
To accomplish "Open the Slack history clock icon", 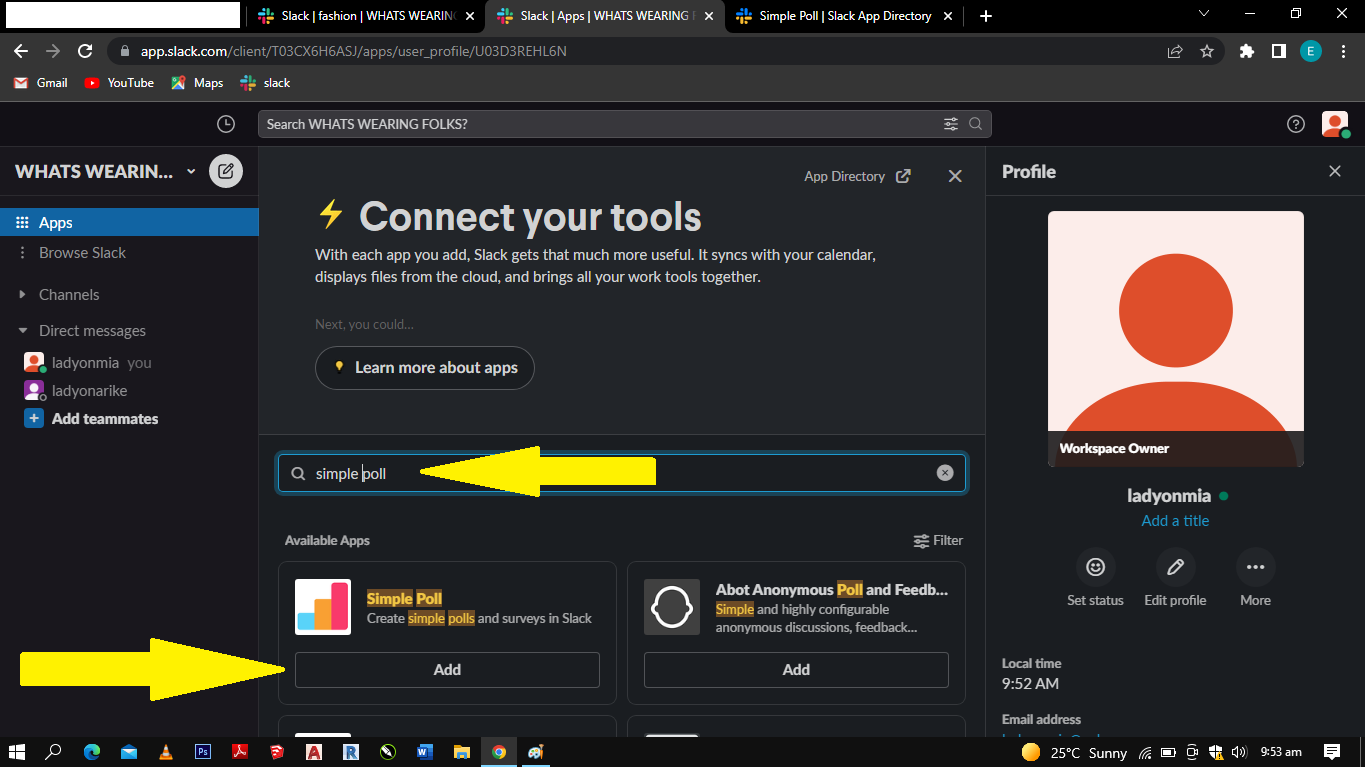I will [x=226, y=124].
